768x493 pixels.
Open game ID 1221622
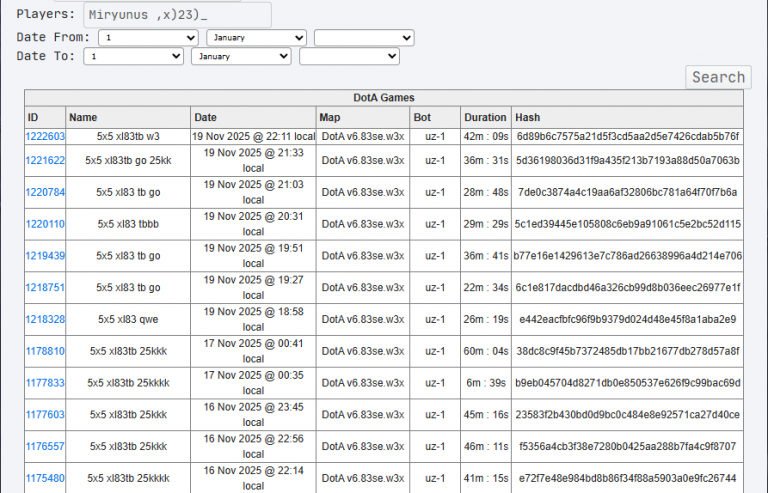[45, 161]
